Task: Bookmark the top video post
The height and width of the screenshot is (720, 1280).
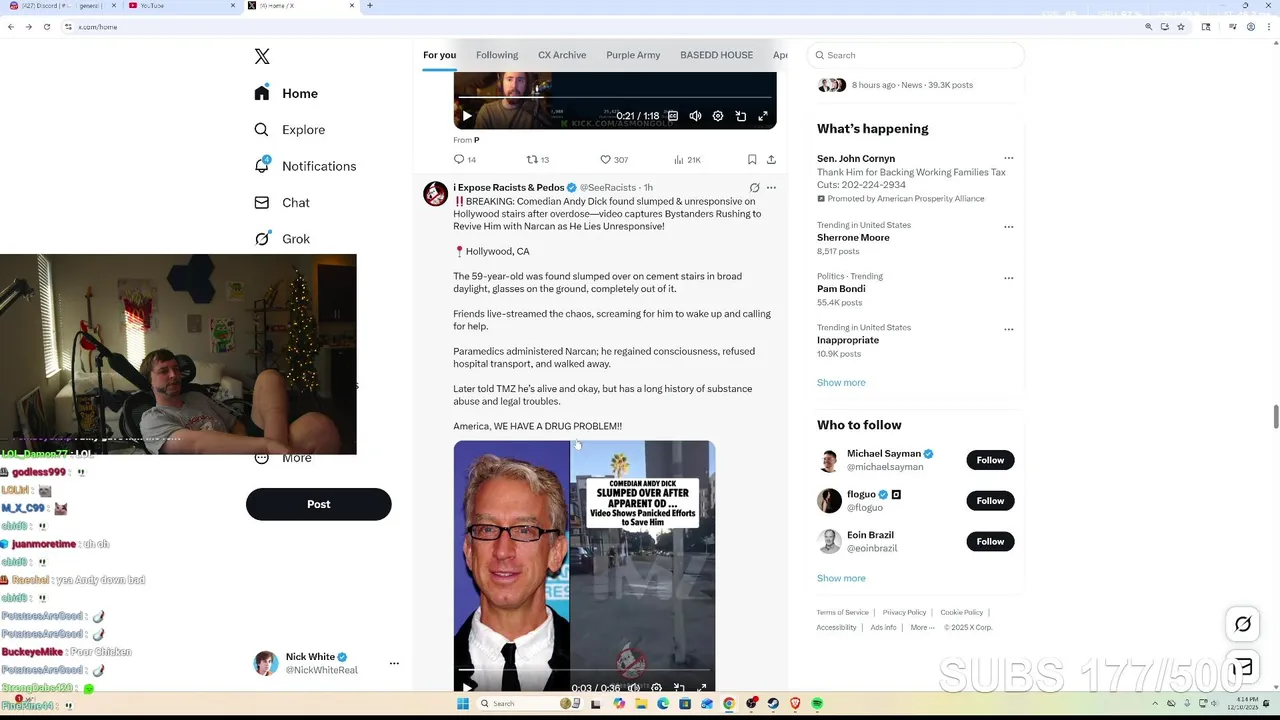Action: coord(752,159)
